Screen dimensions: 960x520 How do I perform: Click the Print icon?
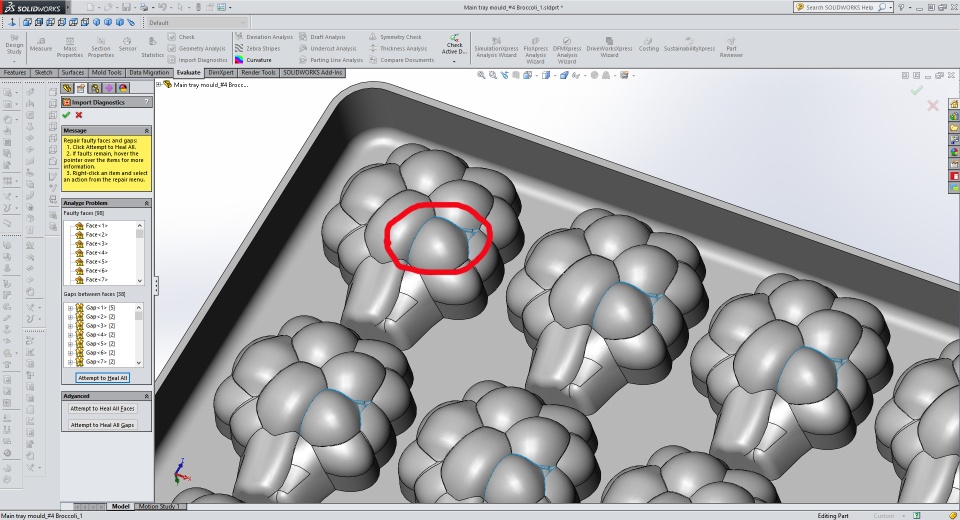point(143,7)
